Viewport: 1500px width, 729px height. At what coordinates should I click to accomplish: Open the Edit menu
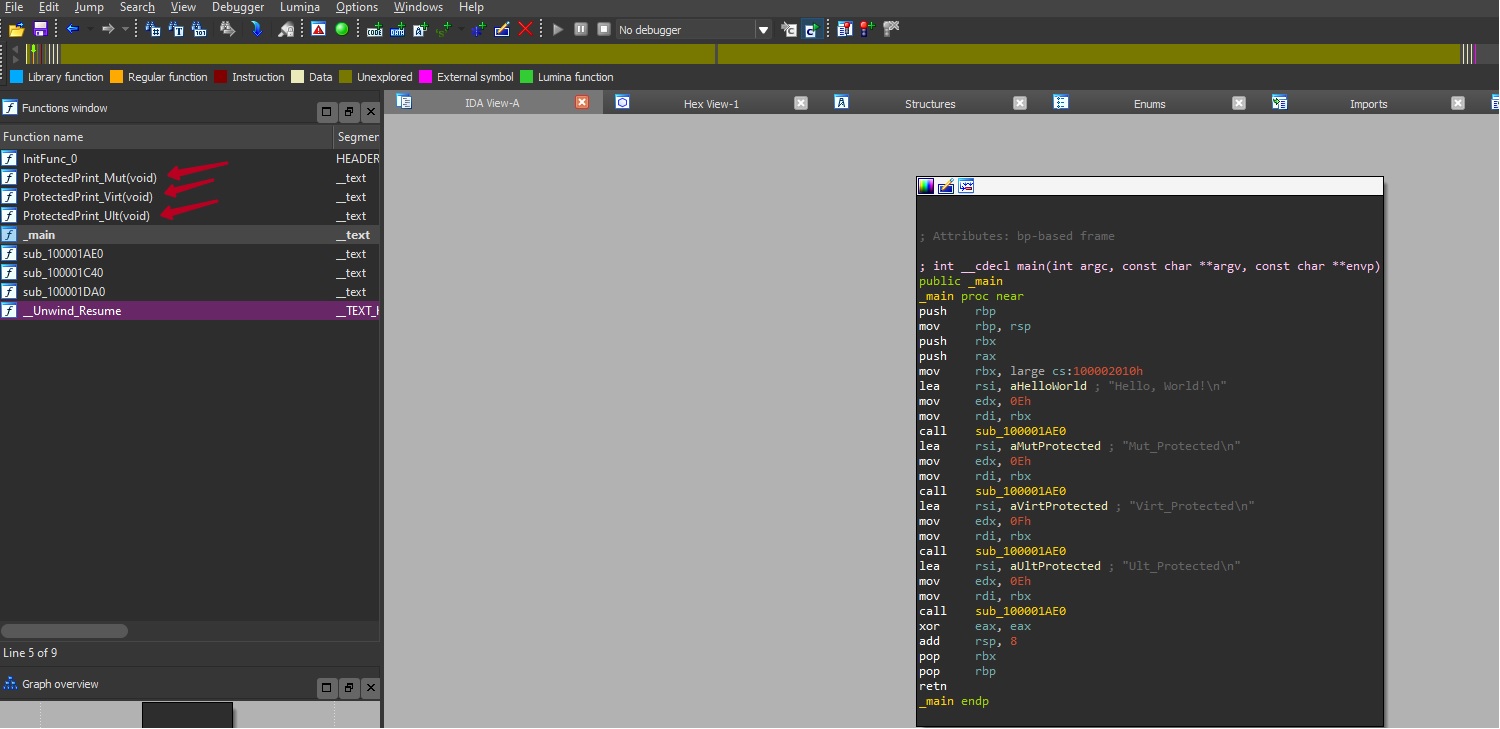(49, 7)
